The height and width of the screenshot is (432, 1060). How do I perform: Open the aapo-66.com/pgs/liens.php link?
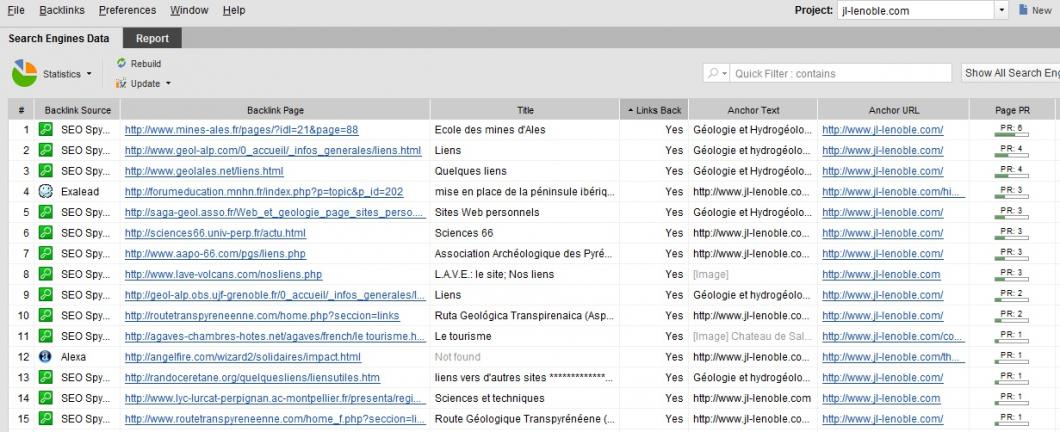[215, 254]
